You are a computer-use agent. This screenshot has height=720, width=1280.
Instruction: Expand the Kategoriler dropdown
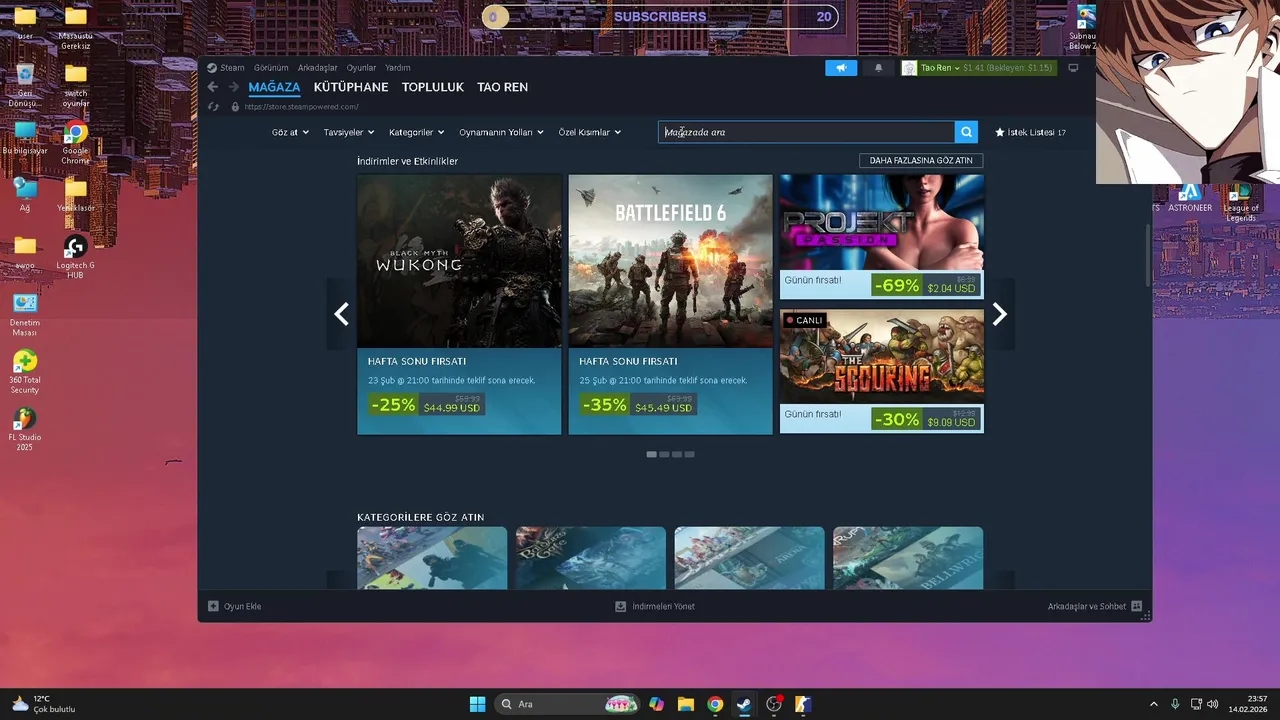(416, 132)
